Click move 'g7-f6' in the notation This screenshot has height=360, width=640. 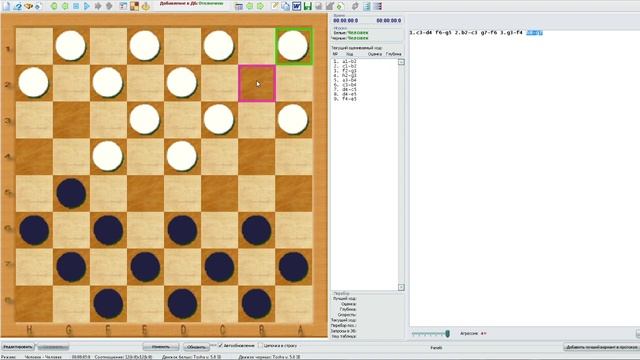[x=489, y=33]
